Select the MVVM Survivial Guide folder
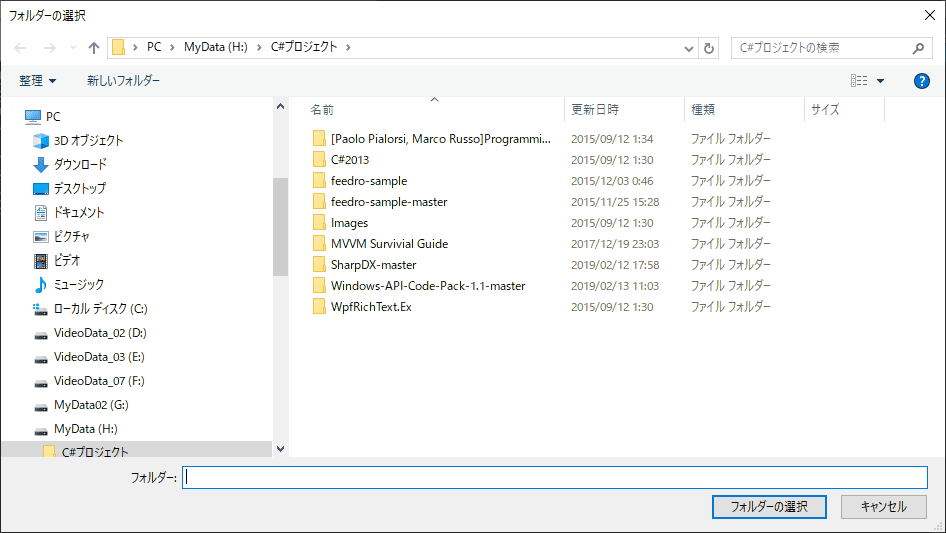Image resolution: width=946 pixels, height=533 pixels. pyautogui.click(x=389, y=244)
